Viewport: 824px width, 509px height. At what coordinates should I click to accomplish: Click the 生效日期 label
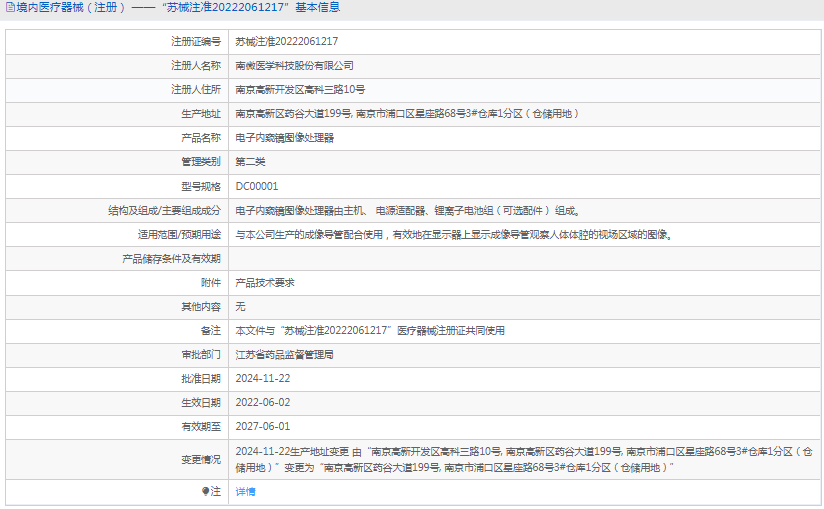pyautogui.click(x=201, y=403)
